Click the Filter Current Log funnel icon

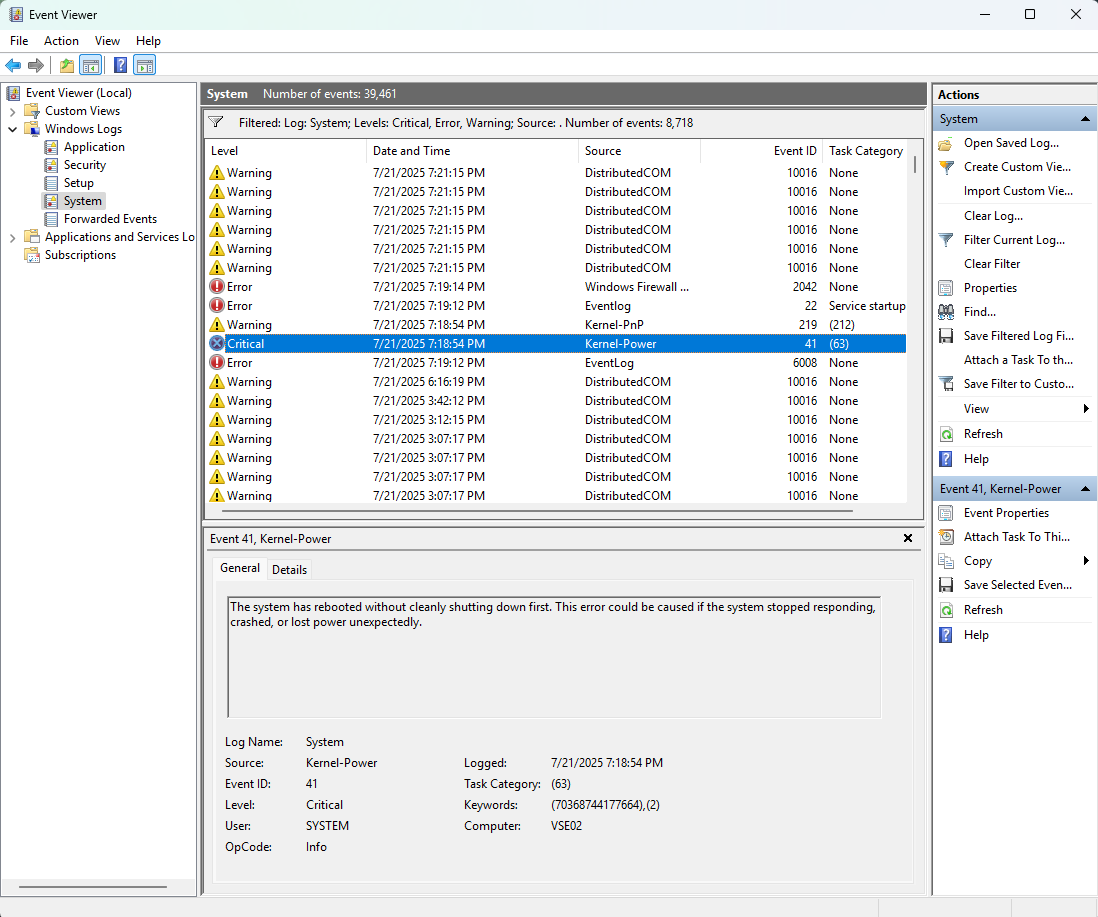[x=946, y=240]
